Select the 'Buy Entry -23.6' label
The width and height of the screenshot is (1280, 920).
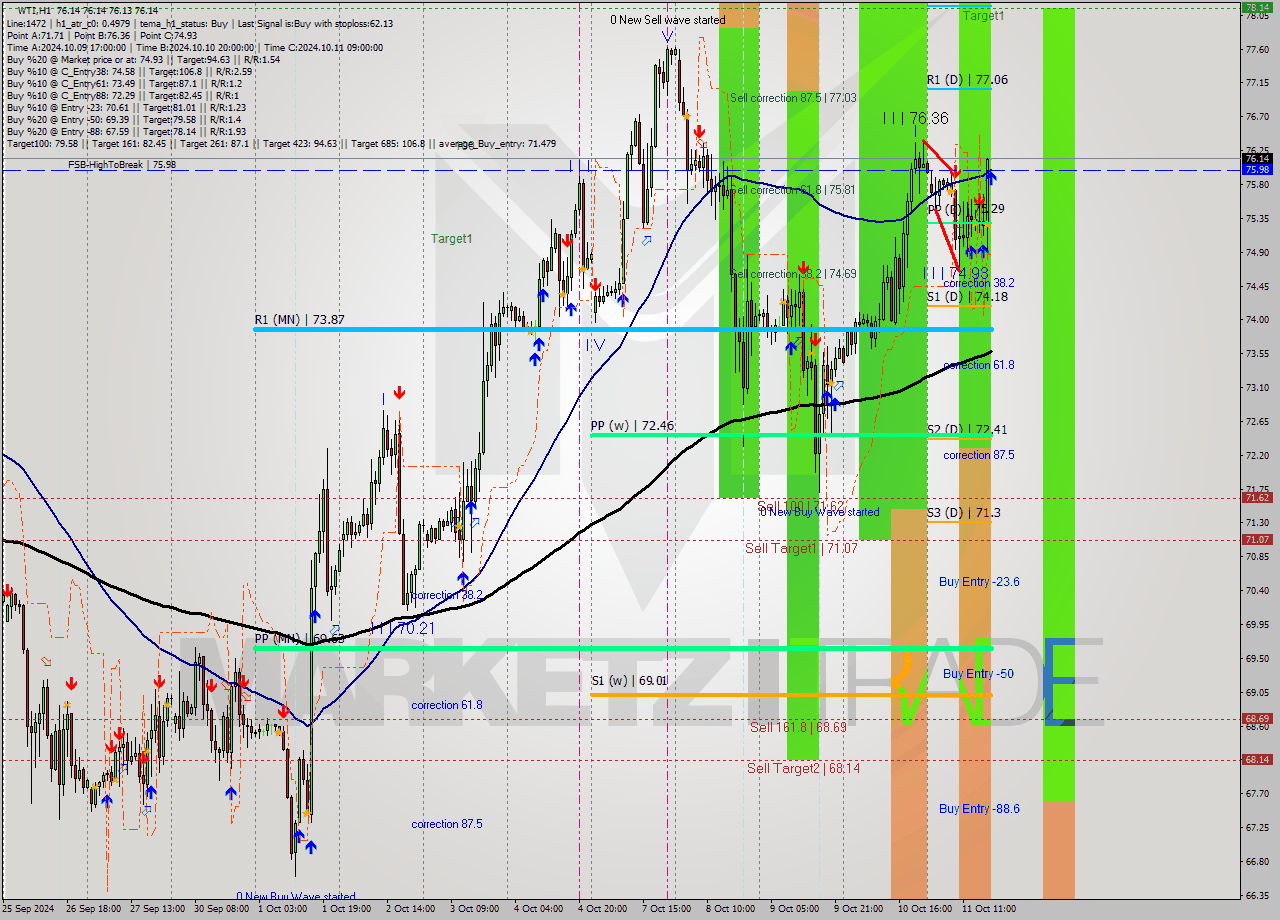click(x=979, y=581)
